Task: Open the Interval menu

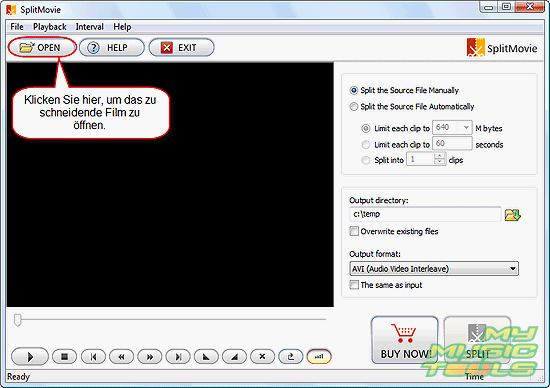Action: click(89, 27)
